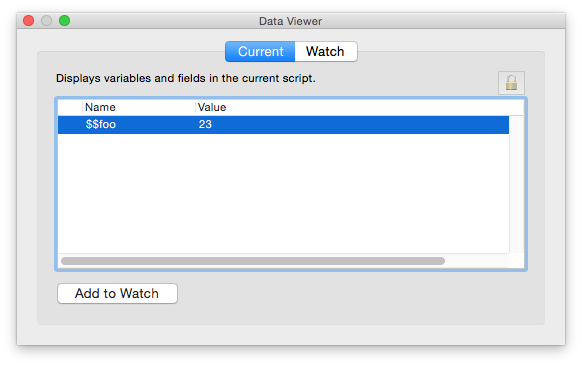
Task: Close the Data Viewer window
Action: [x=29, y=20]
